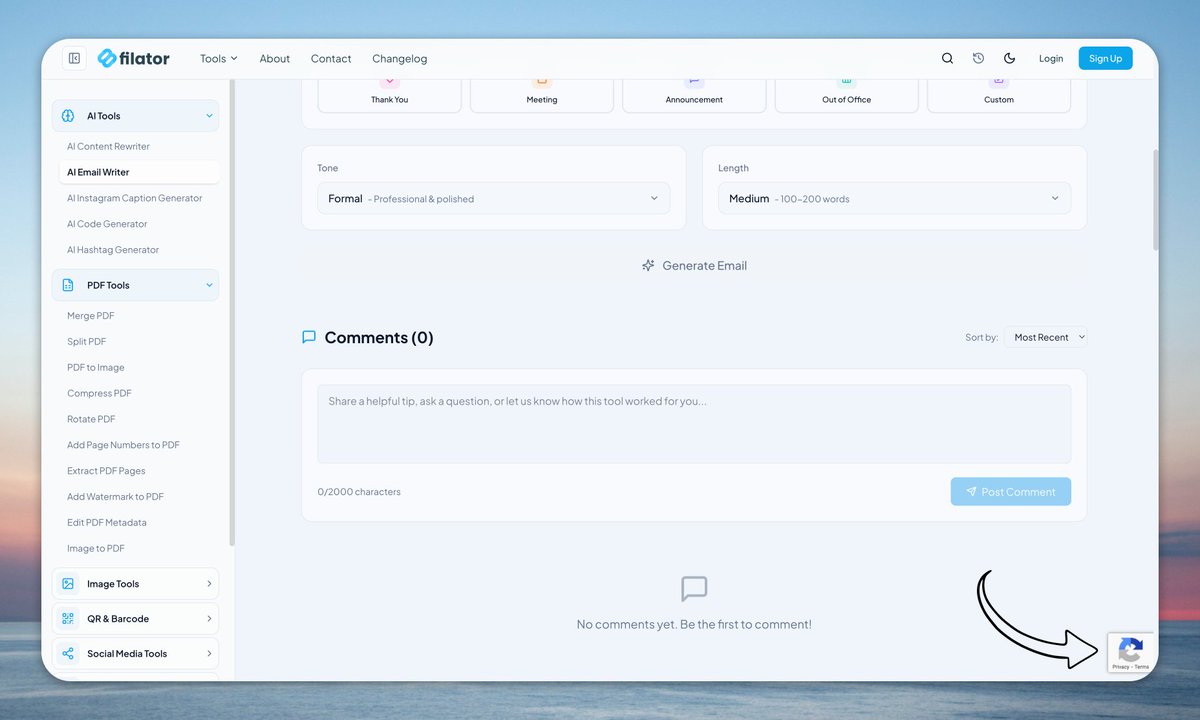
Task: Open the Rotate PDF tool
Action: click(91, 420)
